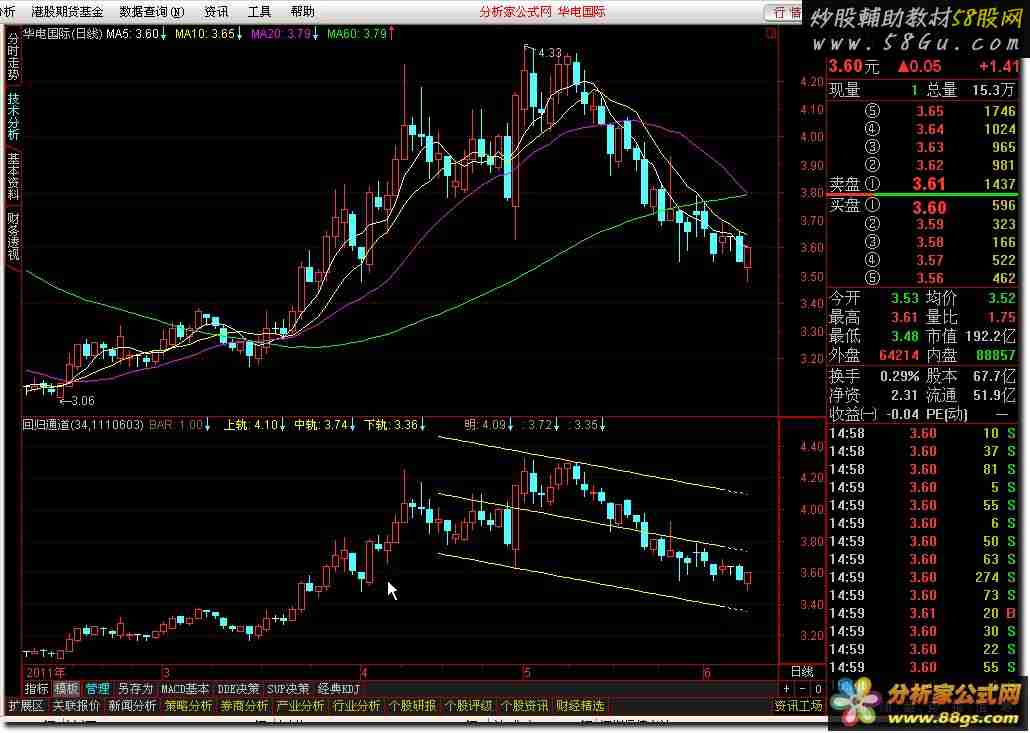Select the 财务透视 side tab
The height and width of the screenshot is (733, 1030).
pos(13,236)
